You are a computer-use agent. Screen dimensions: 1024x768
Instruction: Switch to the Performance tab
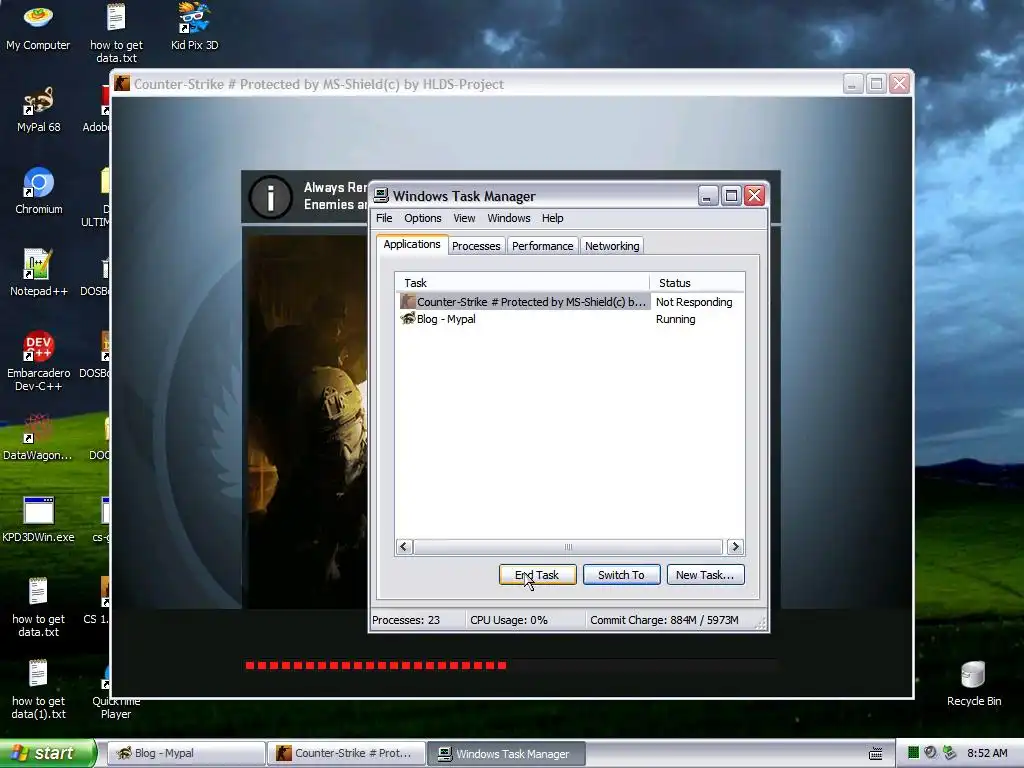(542, 246)
